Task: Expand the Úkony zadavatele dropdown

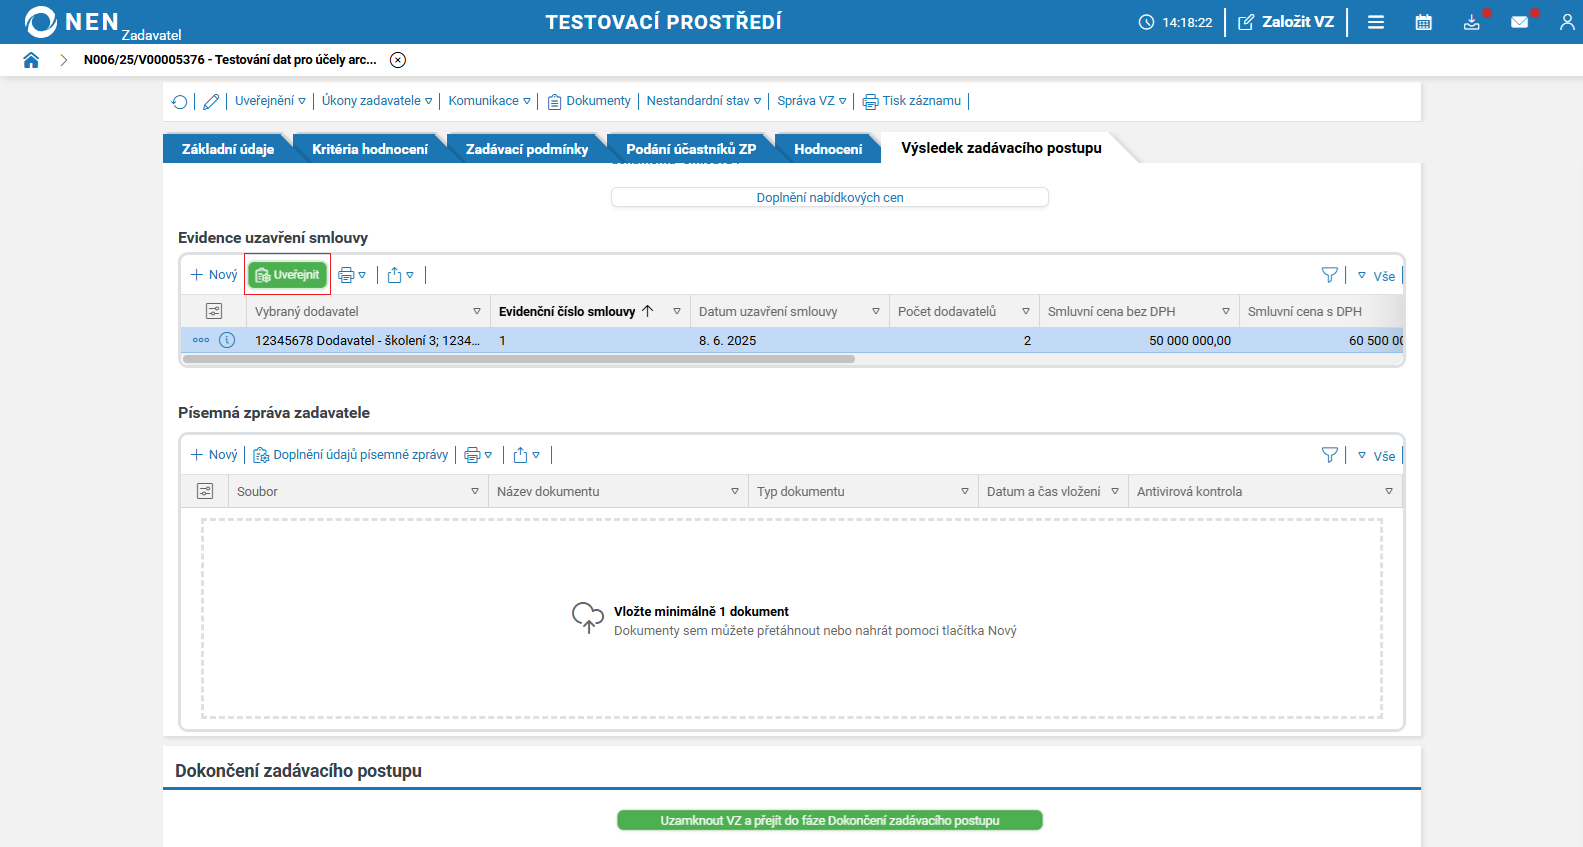Action: (377, 101)
